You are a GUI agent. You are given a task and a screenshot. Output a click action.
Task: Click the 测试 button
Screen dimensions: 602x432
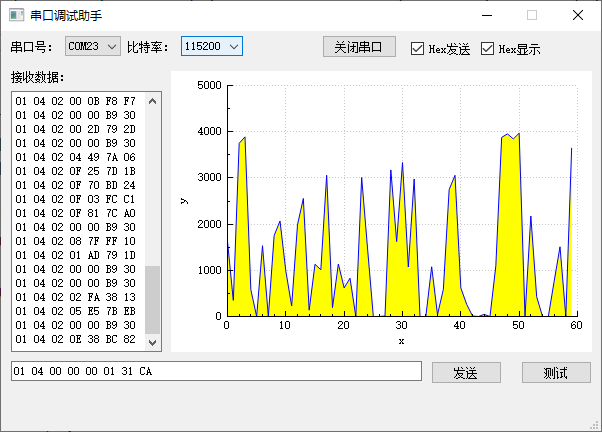pyautogui.click(x=555, y=372)
